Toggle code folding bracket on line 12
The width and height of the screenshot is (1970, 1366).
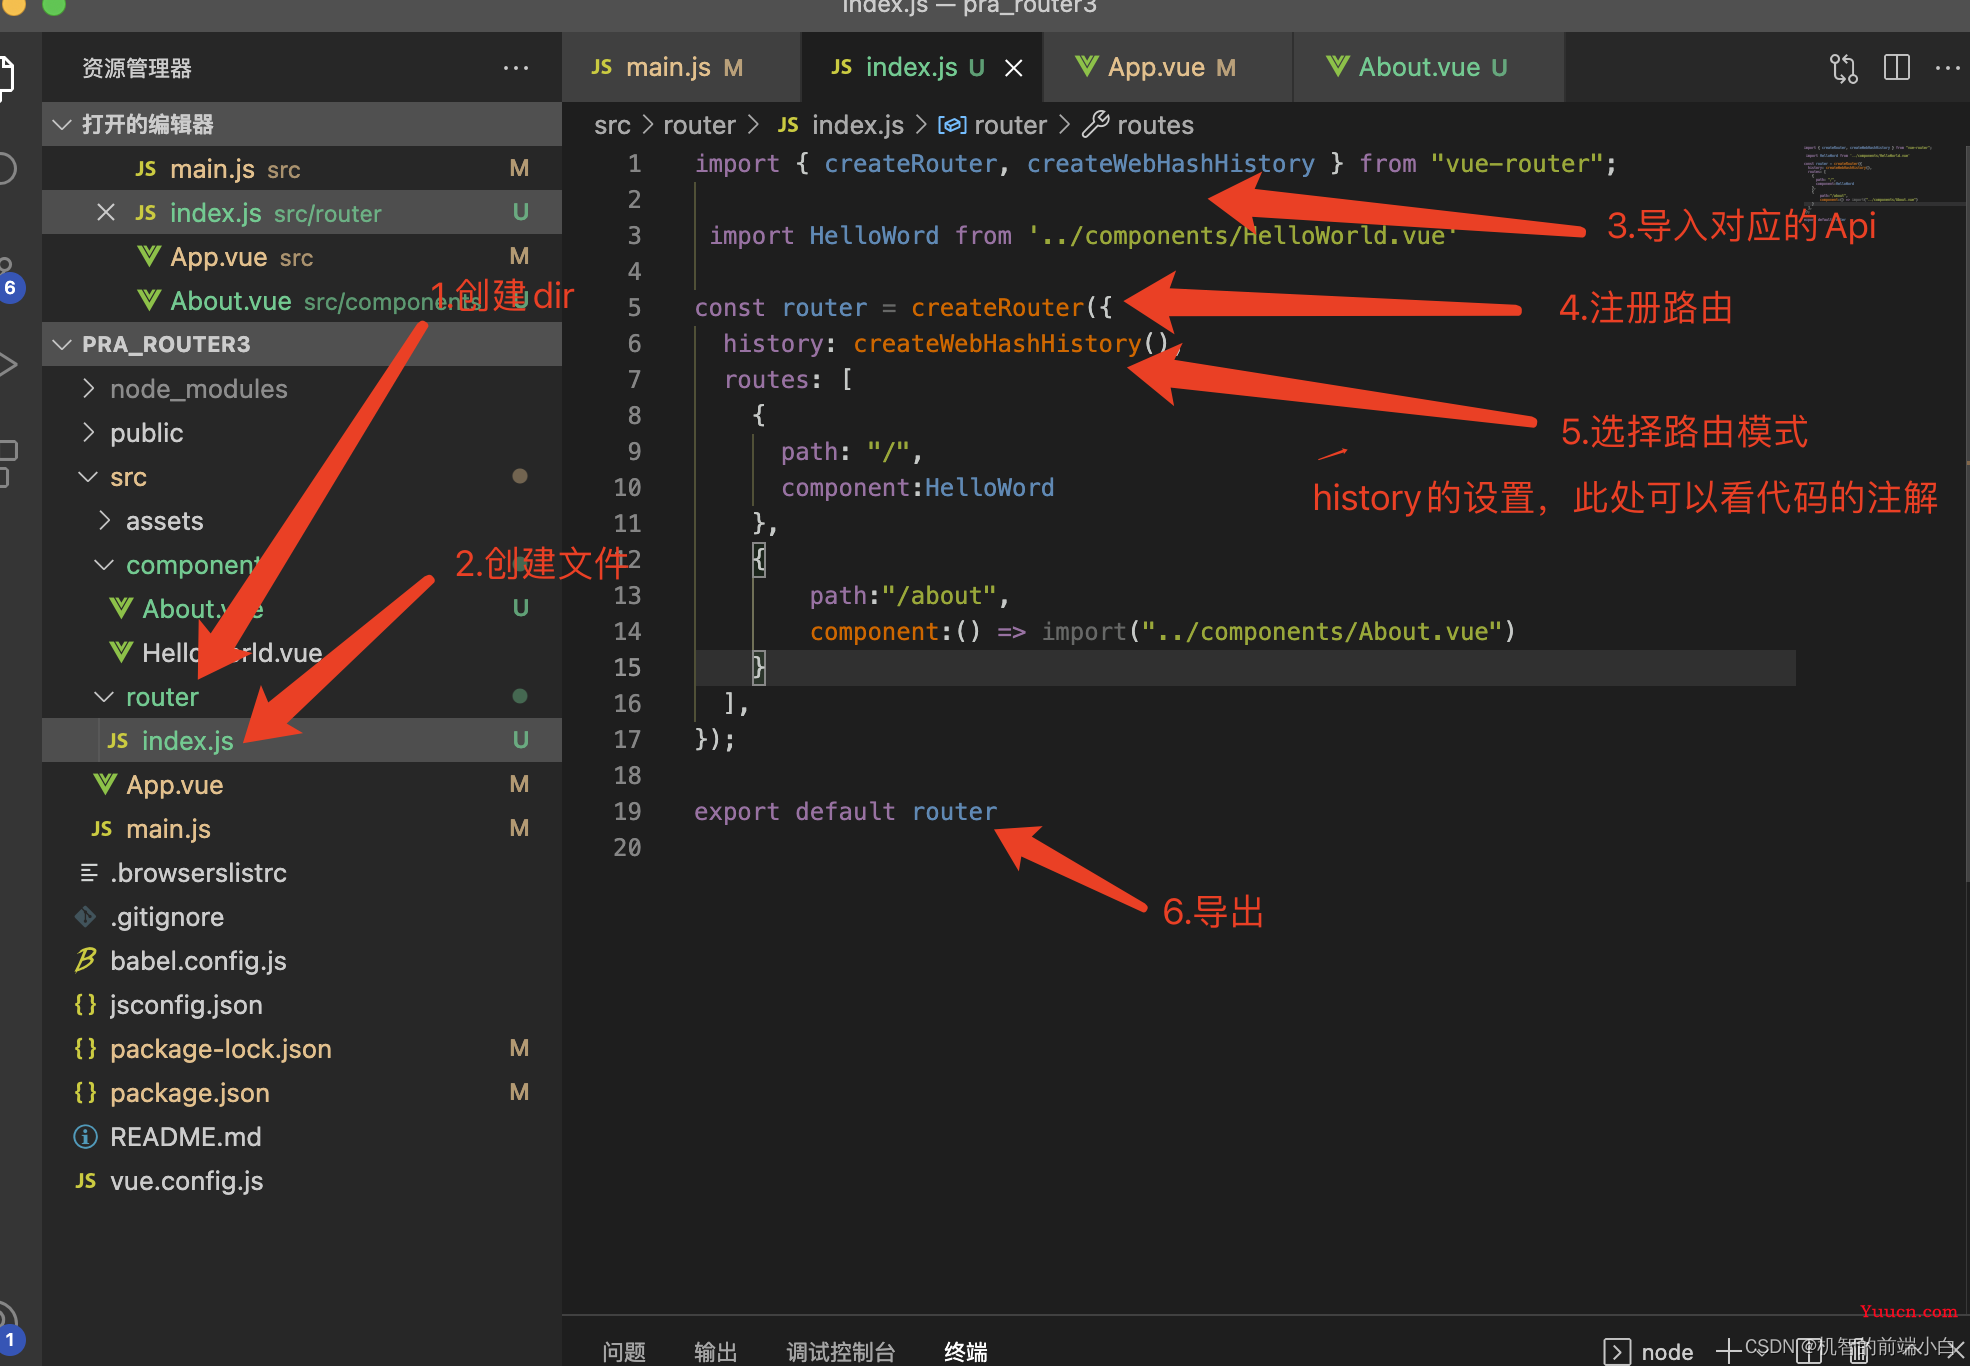click(759, 559)
